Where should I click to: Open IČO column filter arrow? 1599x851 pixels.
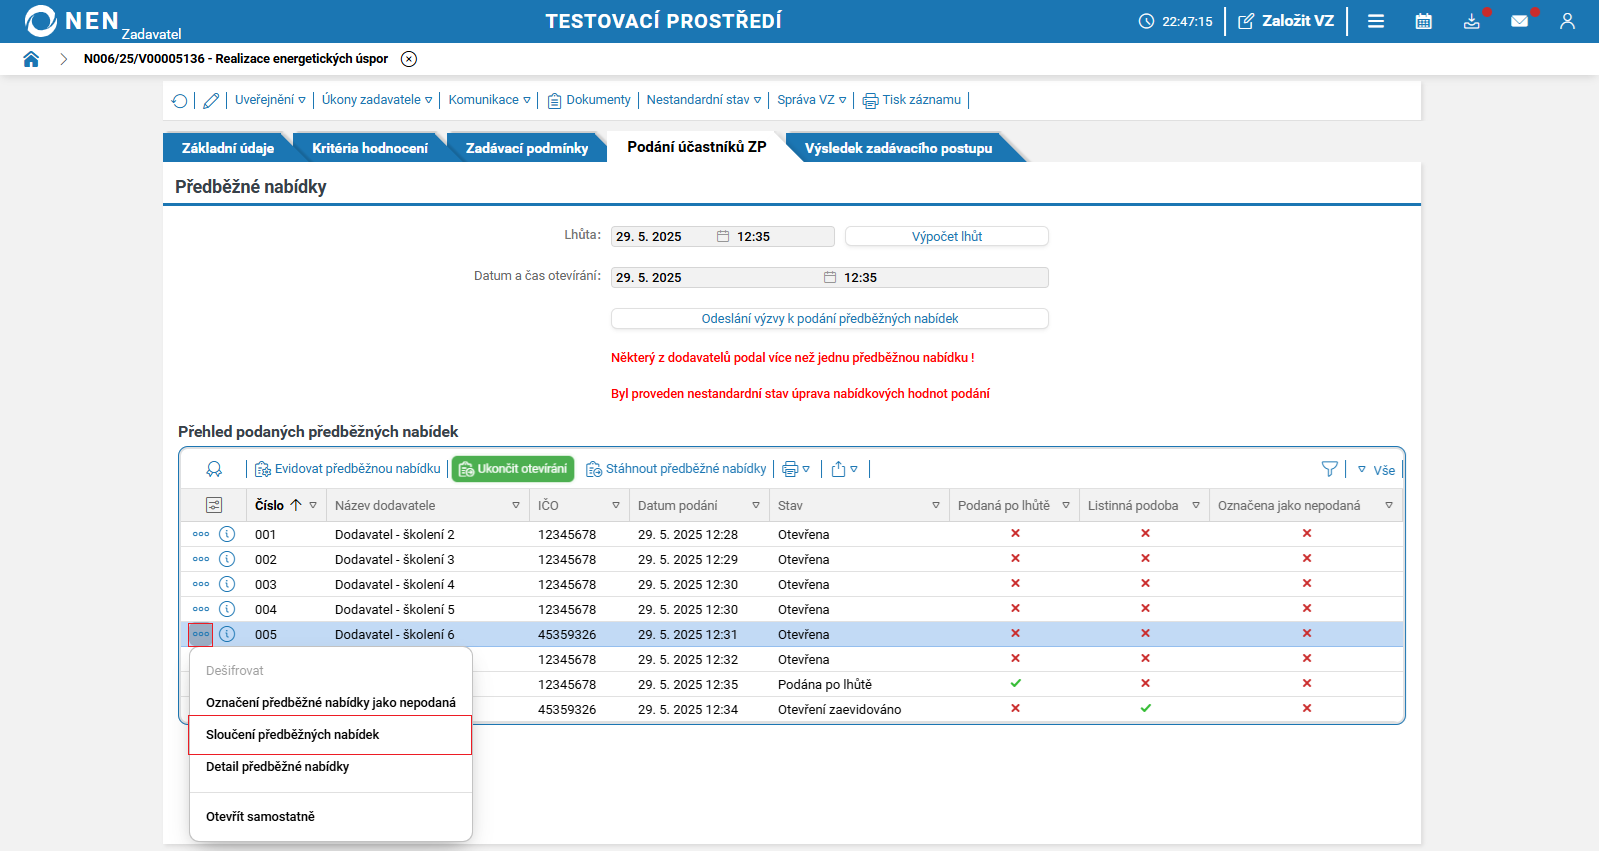point(616,506)
